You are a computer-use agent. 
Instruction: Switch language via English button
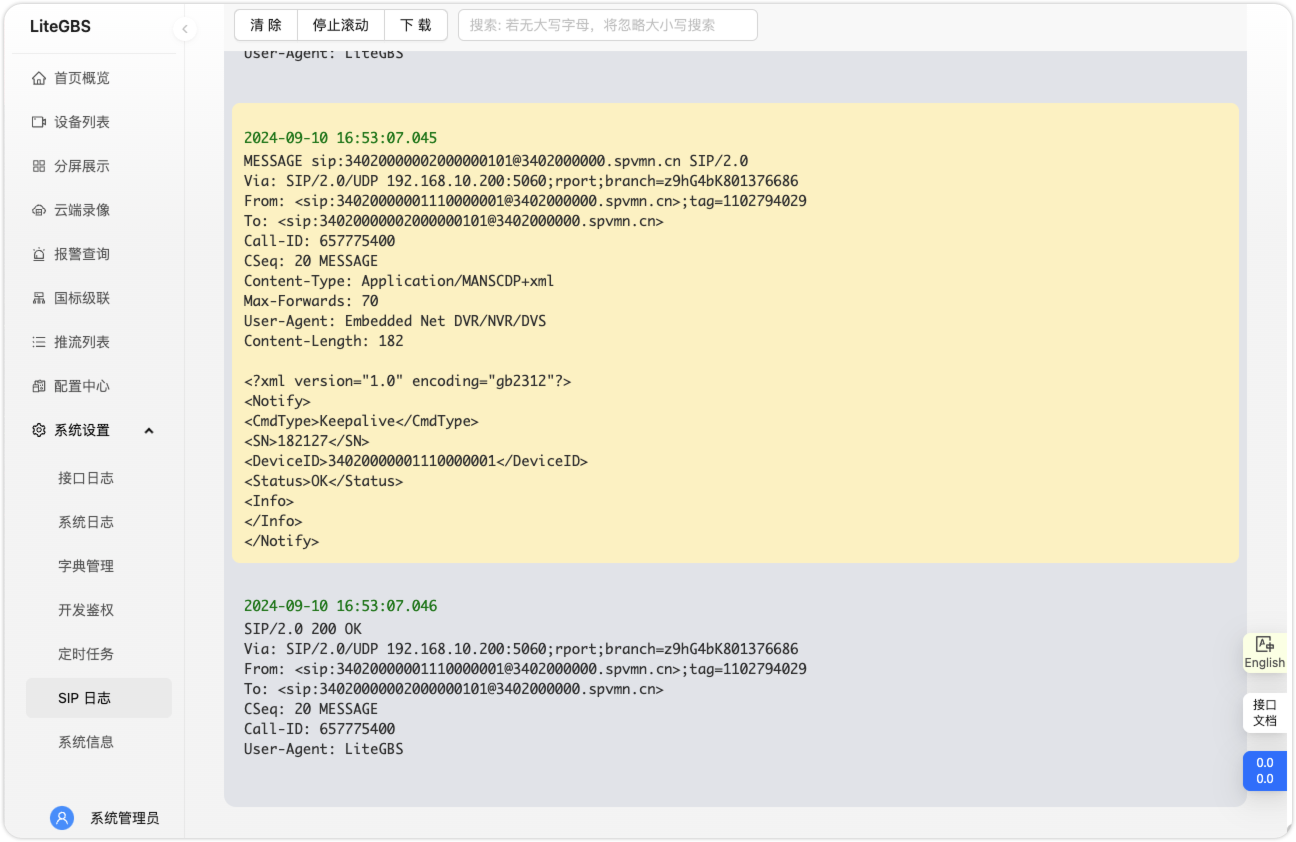click(1264, 653)
